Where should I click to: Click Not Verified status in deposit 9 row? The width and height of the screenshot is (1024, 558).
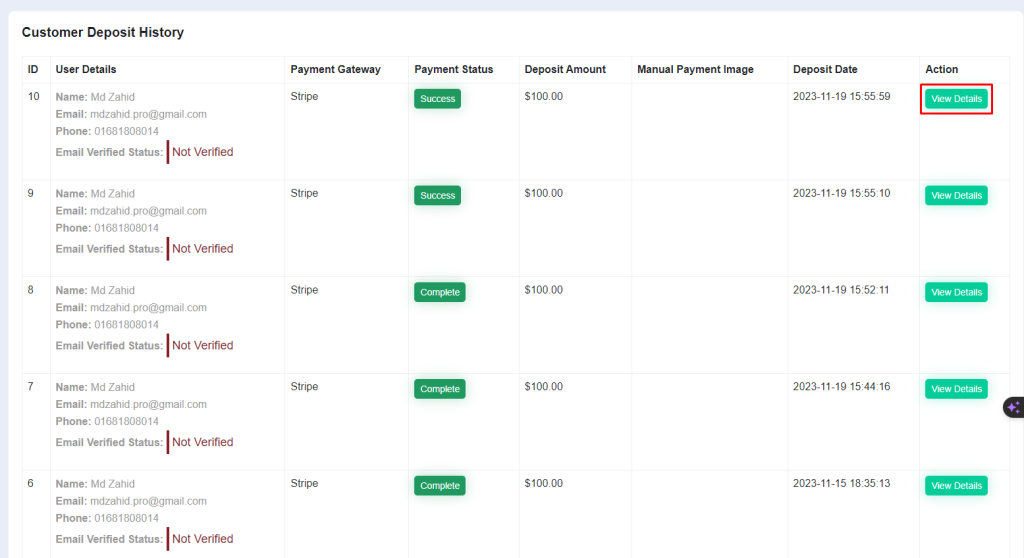click(x=202, y=248)
